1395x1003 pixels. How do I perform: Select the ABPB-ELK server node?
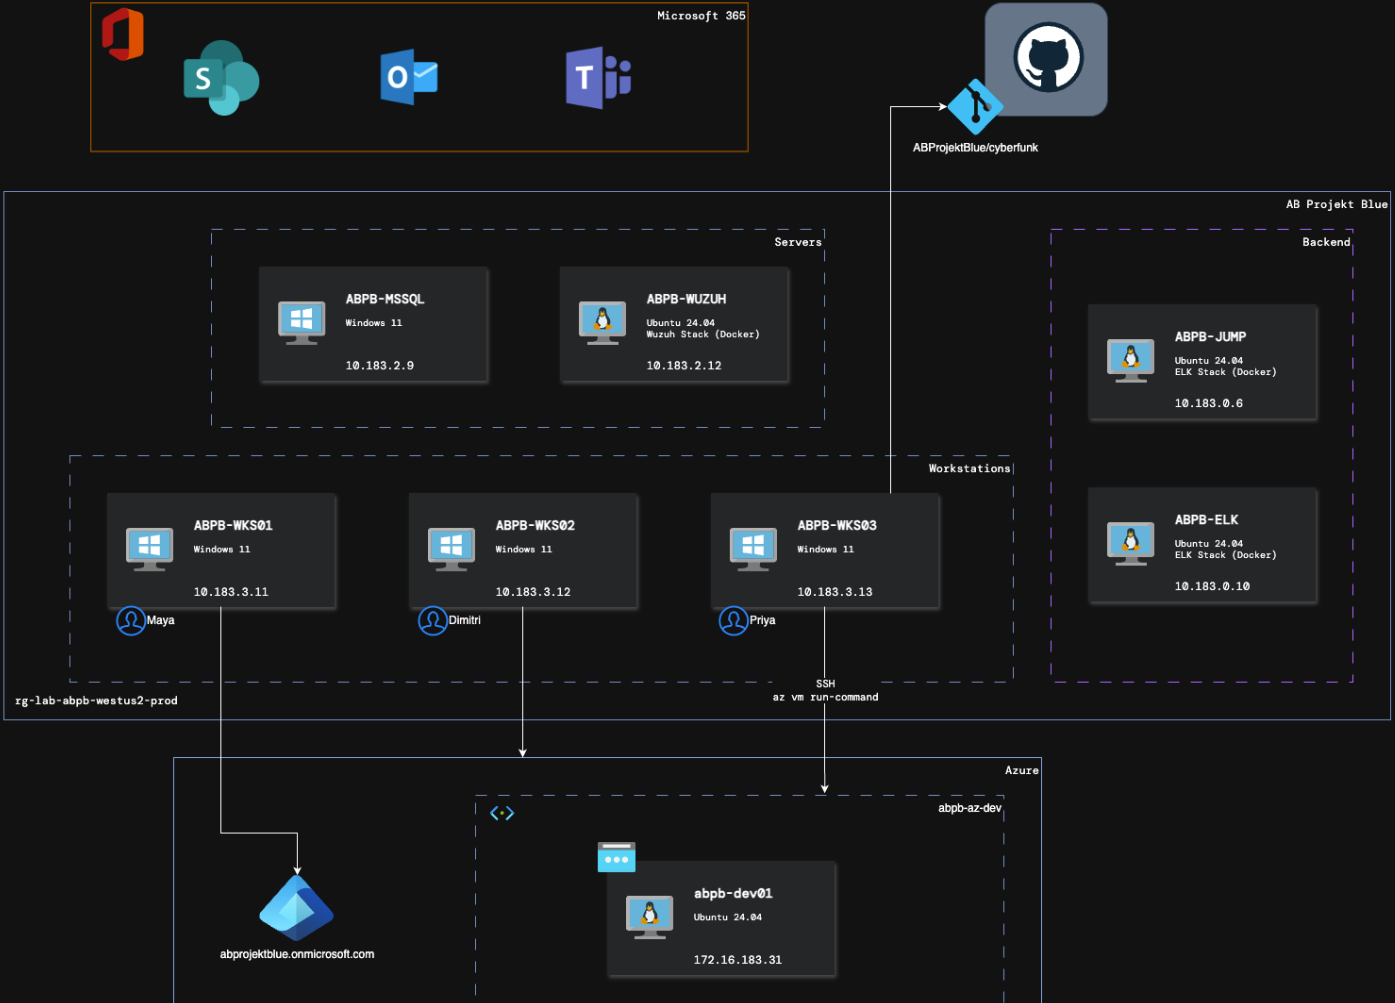(x=1202, y=545)
